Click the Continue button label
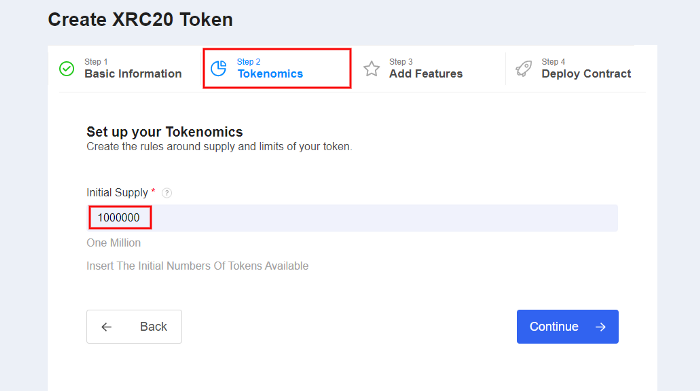This screenshot has width=700, height=391. [x=554, y=327]
